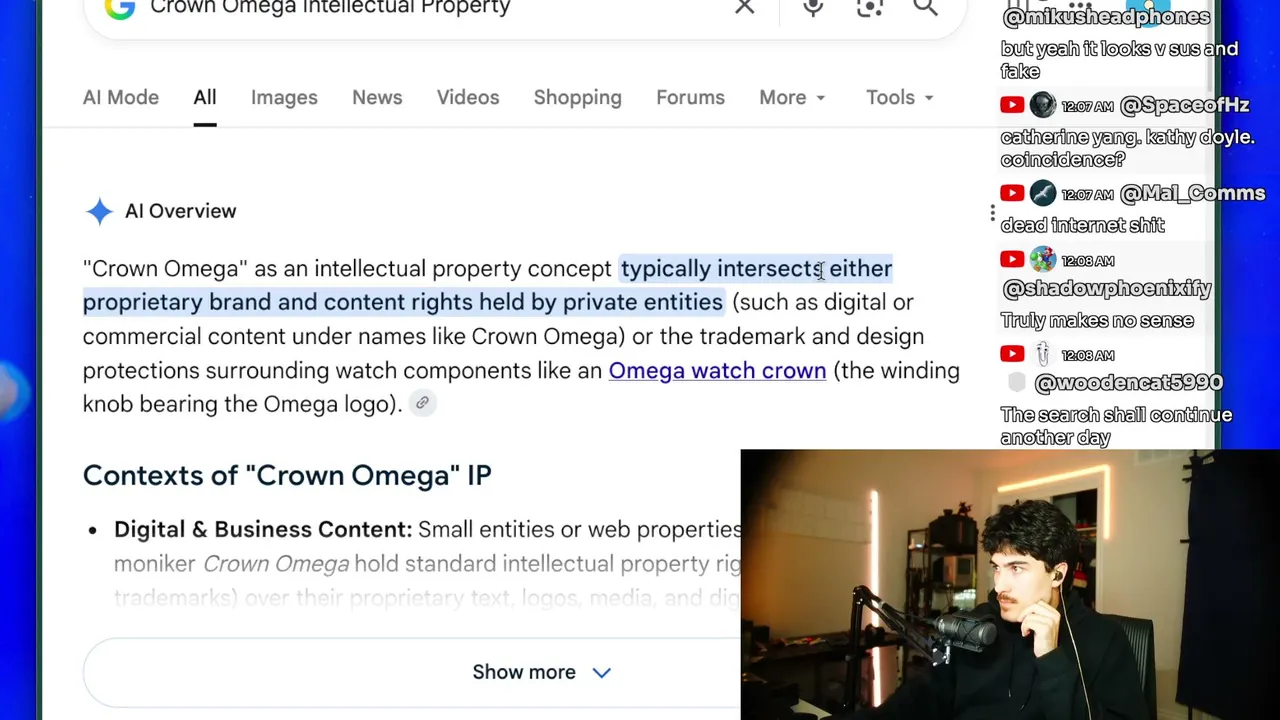This screenshot has height=720, width=1280.
Task: Submit search with magnifier icon
Action: pos(925,7)
